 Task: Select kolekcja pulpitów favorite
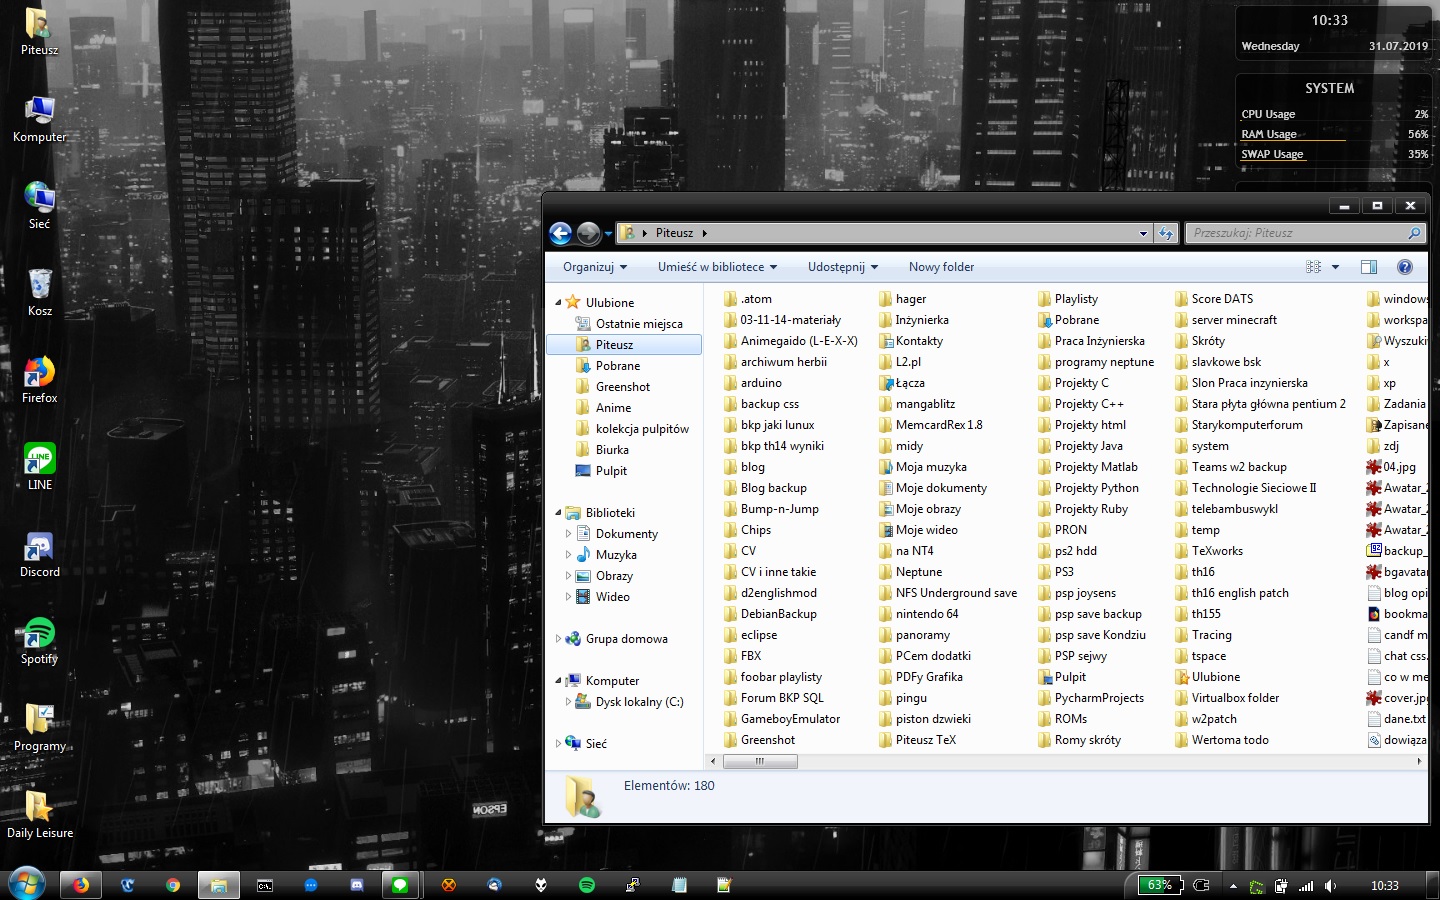pyautogui.click(x=632, y=429)
